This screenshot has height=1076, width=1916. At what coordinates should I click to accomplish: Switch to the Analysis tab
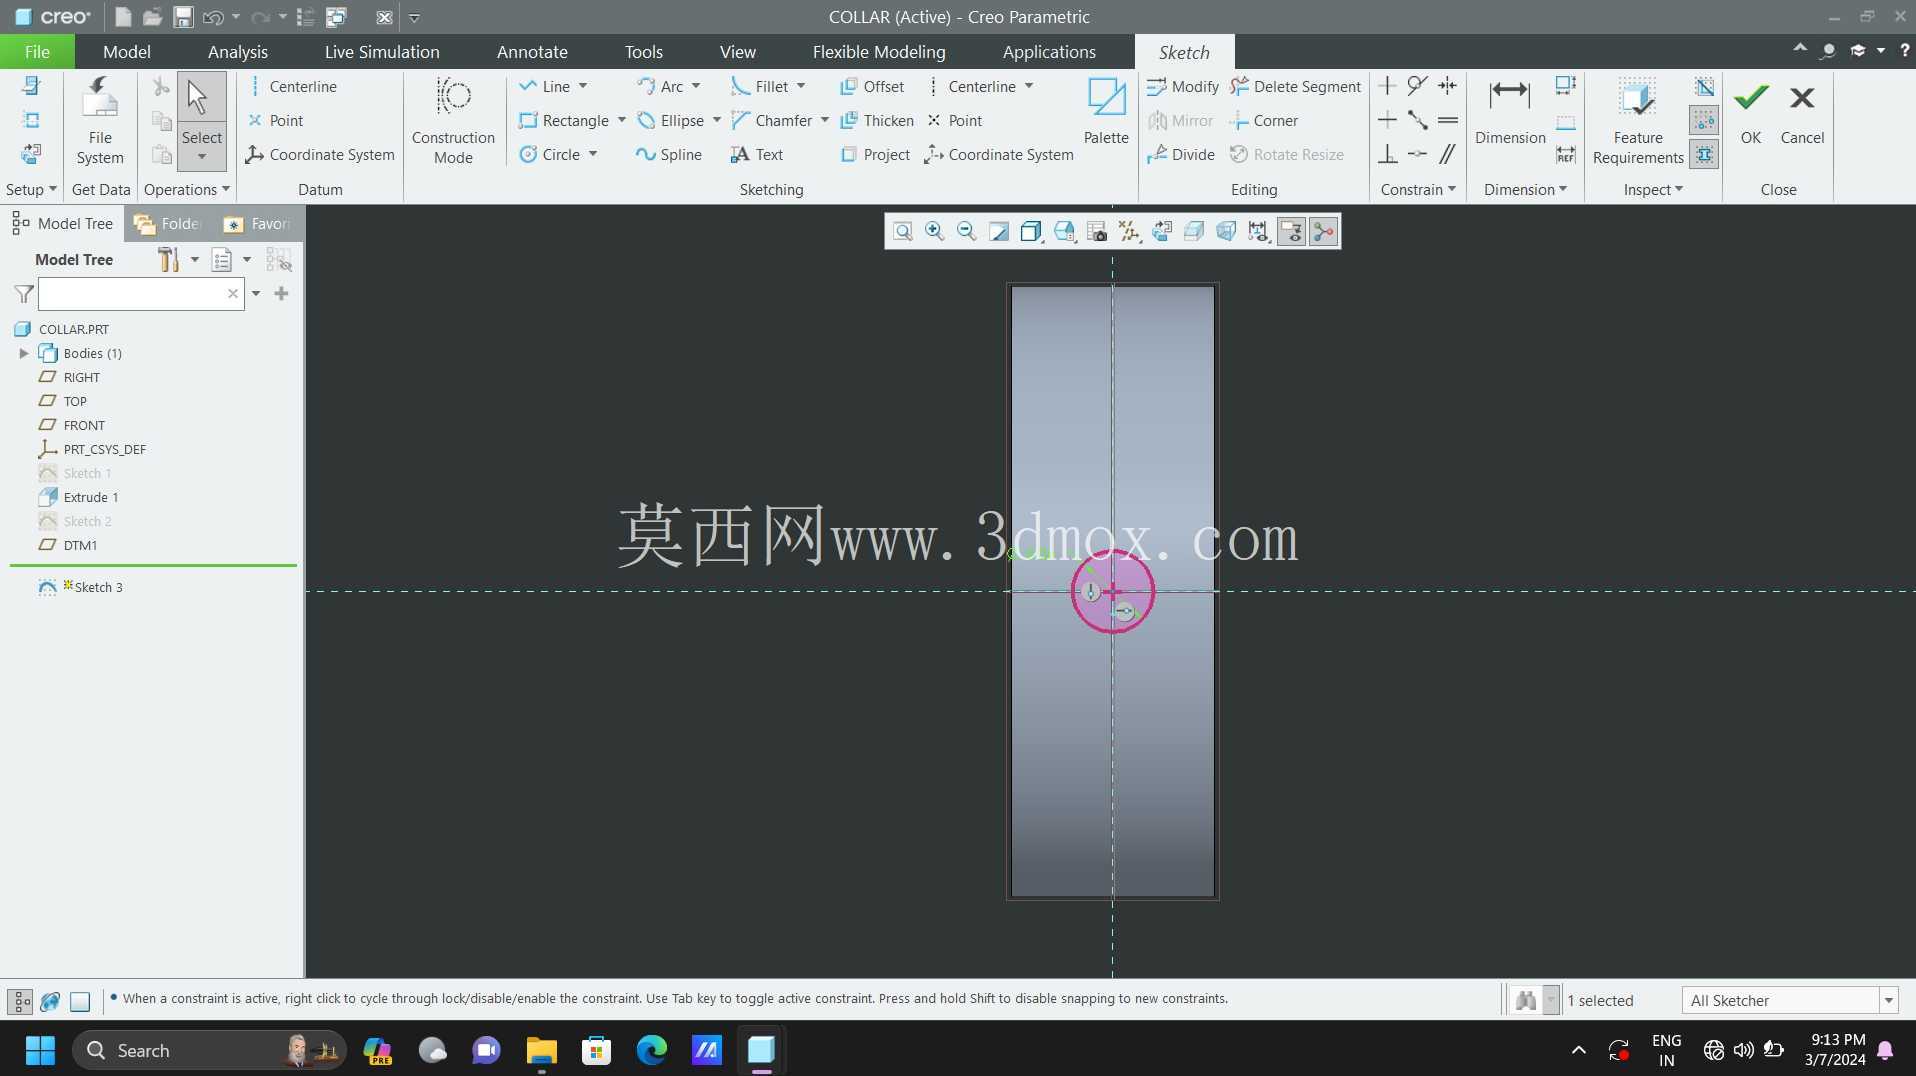238,52
